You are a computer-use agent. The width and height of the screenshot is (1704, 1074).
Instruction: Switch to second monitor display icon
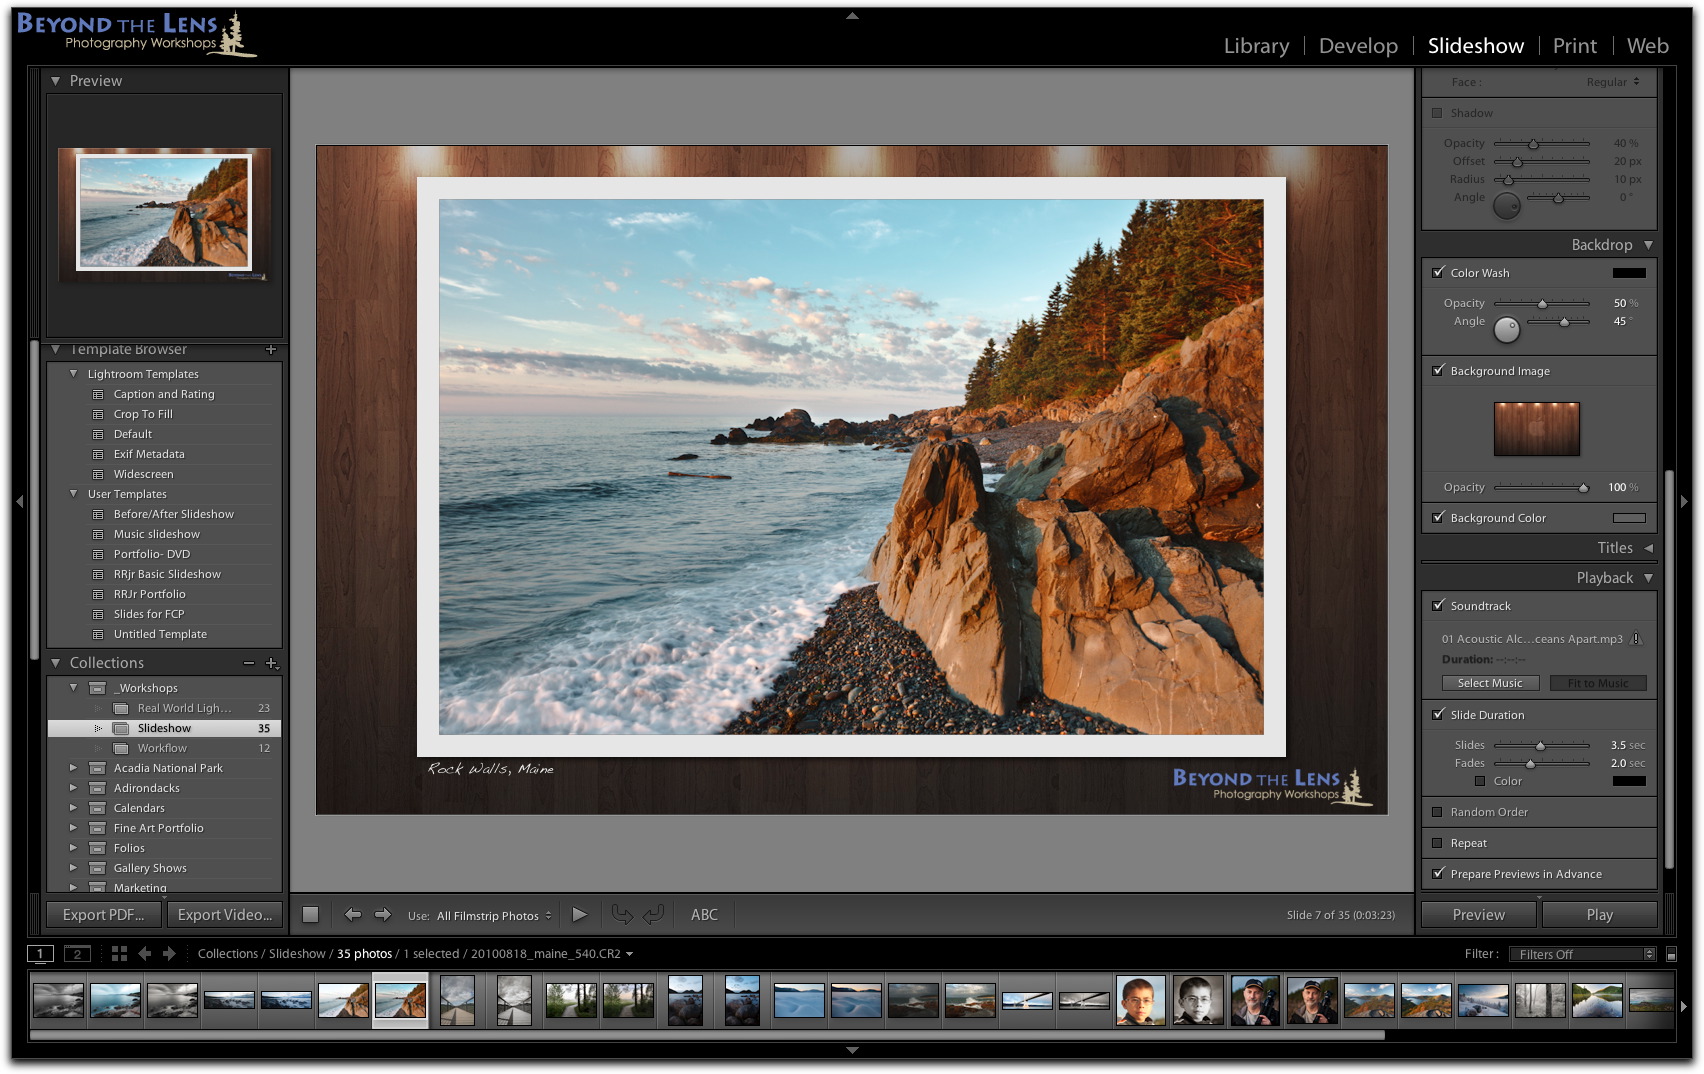(x=77, y=954)
